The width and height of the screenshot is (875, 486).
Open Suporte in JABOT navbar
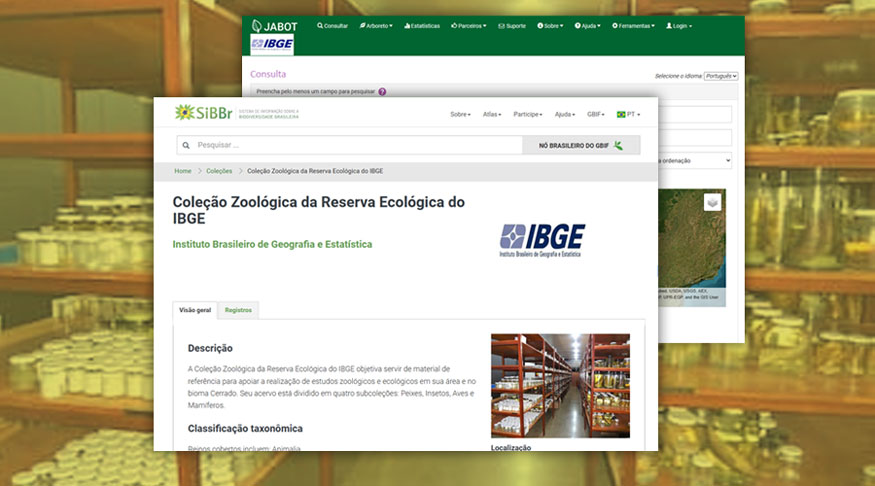pos(512,26)
